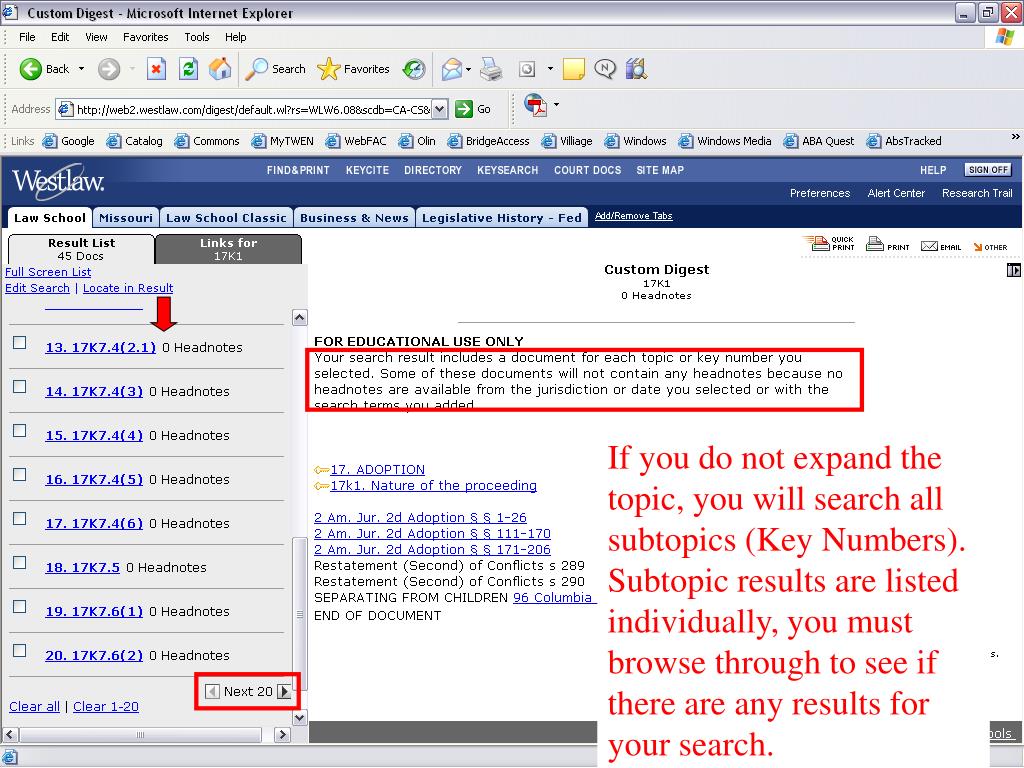Click the Westlaw logo
The width and height of the screenshot is (1024, 768).
pyautogui.click(x=58, y=181)
